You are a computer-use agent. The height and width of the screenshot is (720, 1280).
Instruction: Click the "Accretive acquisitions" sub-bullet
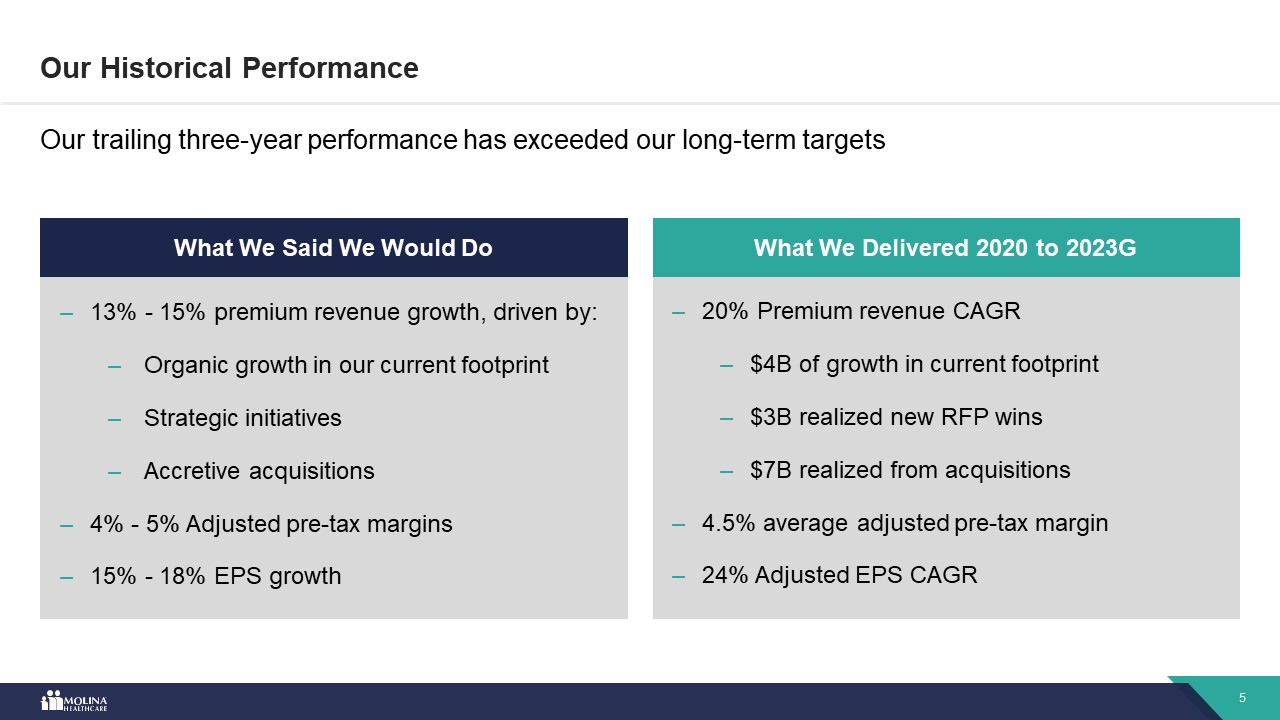(x=259, y=470)
